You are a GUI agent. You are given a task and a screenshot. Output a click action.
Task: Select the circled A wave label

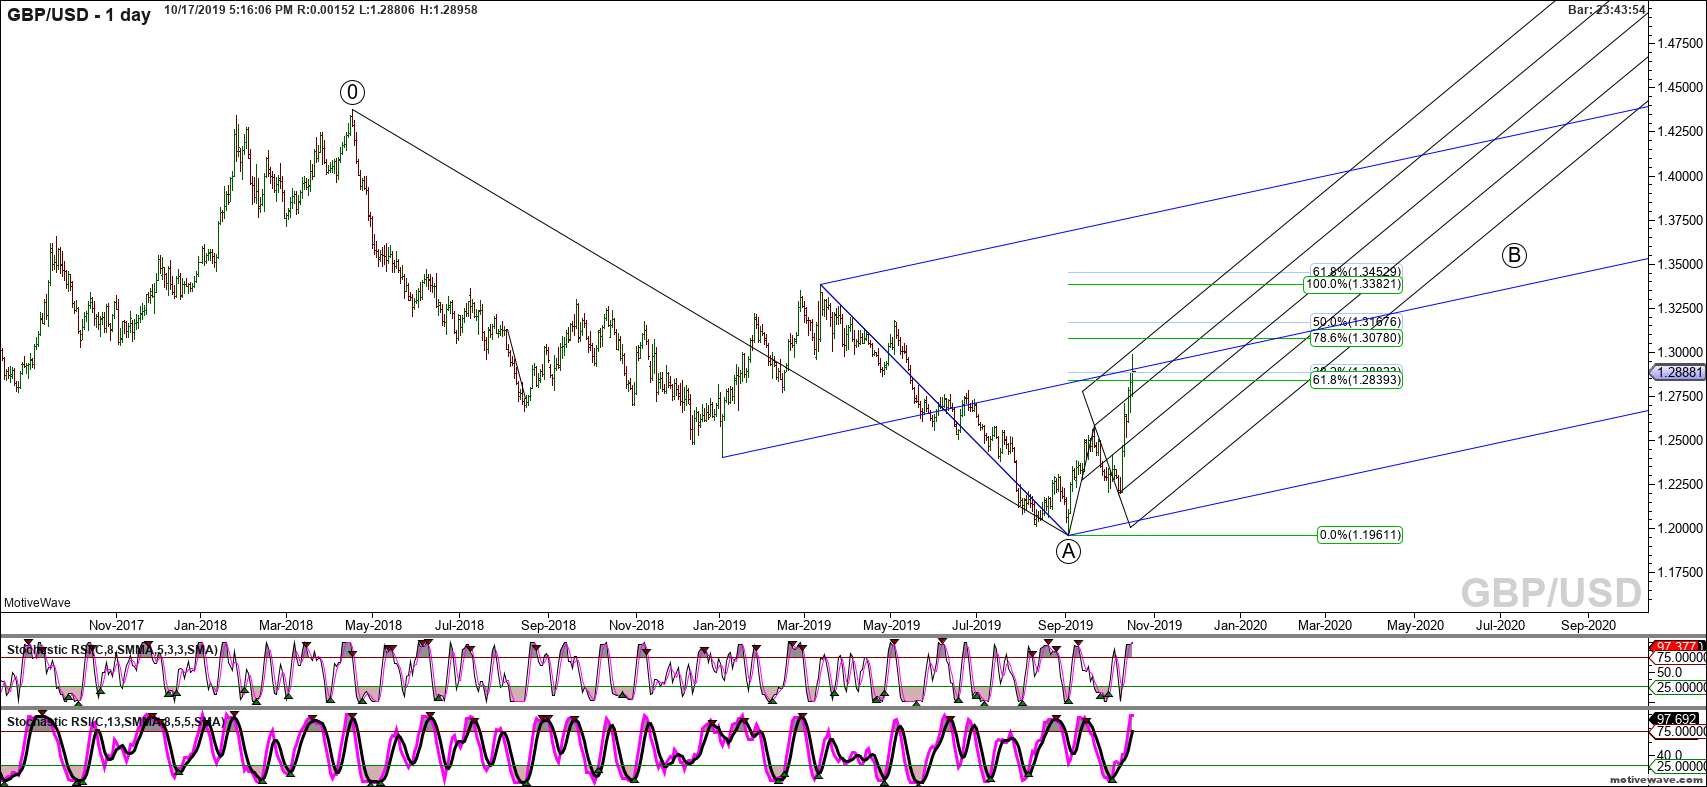(x=1069, y=550)
